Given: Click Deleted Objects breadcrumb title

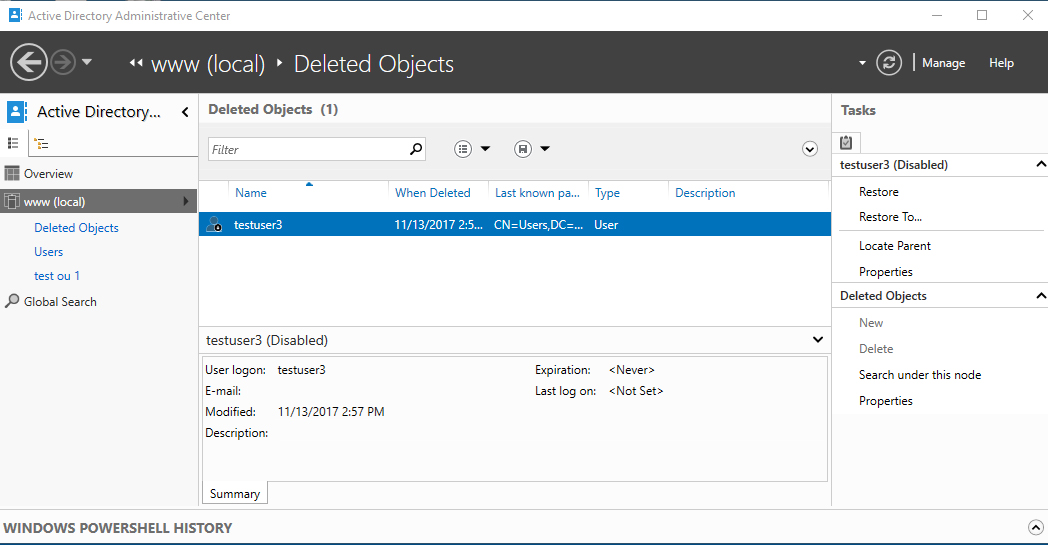Looking at the screenshot, I should click(374, 64).
